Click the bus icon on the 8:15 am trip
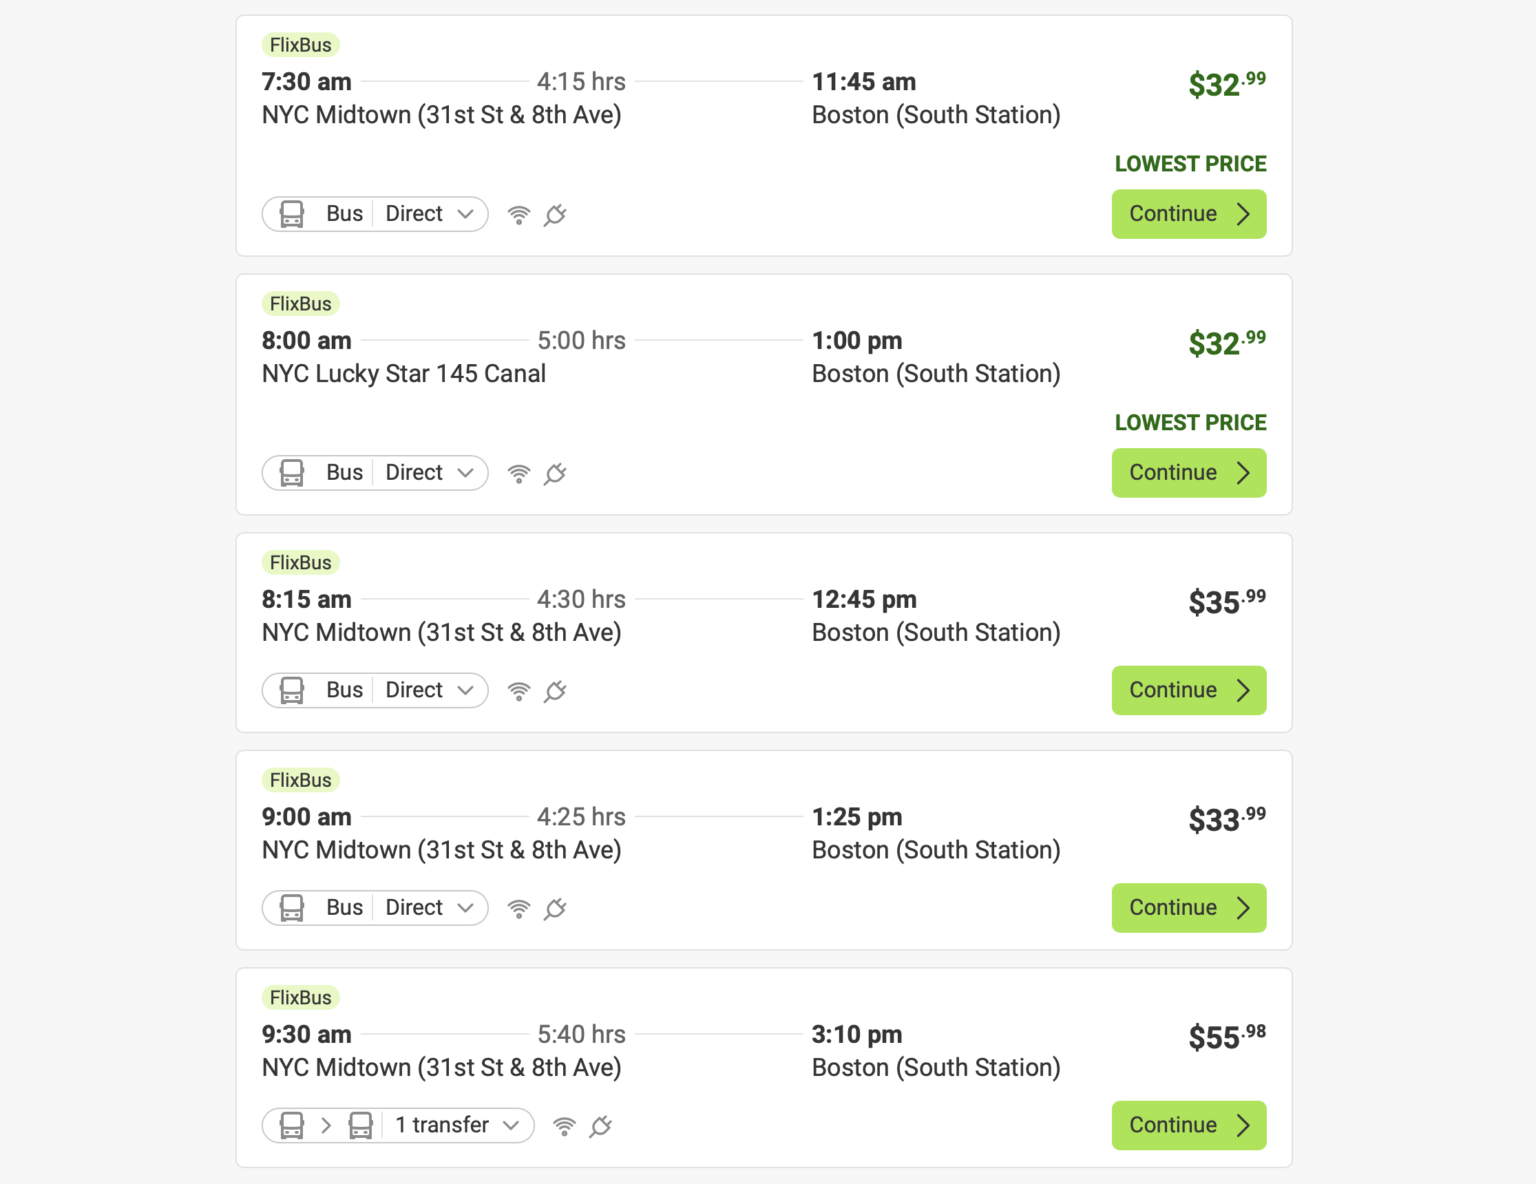 pos(291,690)
